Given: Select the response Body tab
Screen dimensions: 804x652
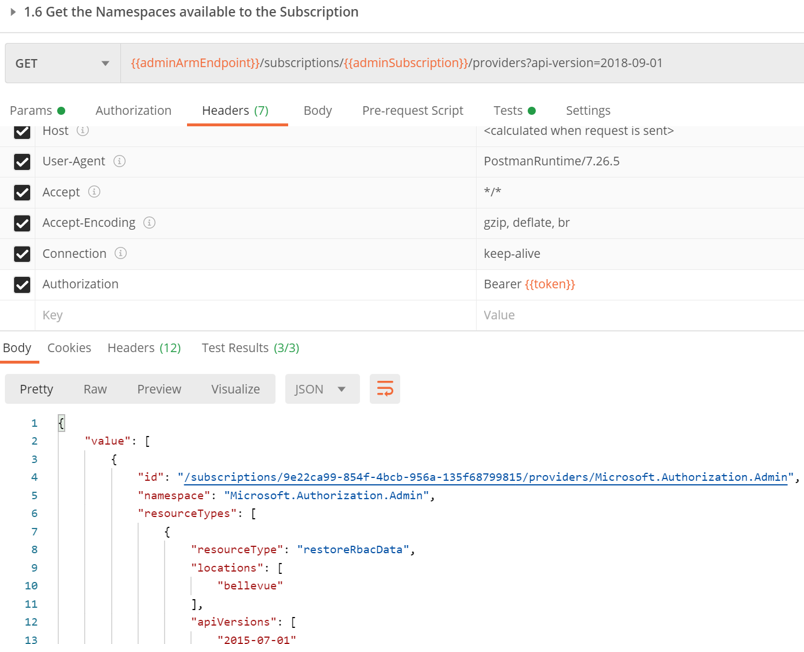Looking at the screenshot, I should click(17, 348).
